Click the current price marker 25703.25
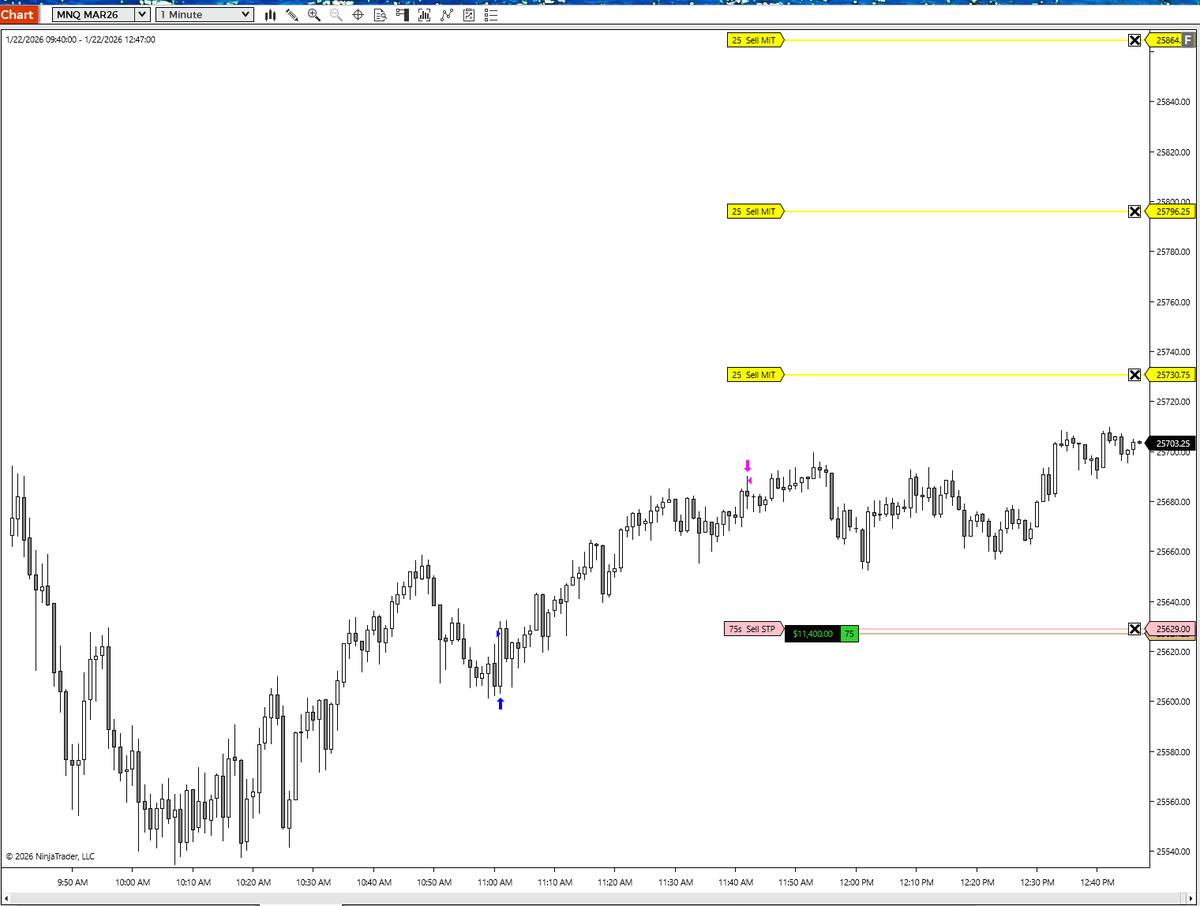 [1170, 443]
